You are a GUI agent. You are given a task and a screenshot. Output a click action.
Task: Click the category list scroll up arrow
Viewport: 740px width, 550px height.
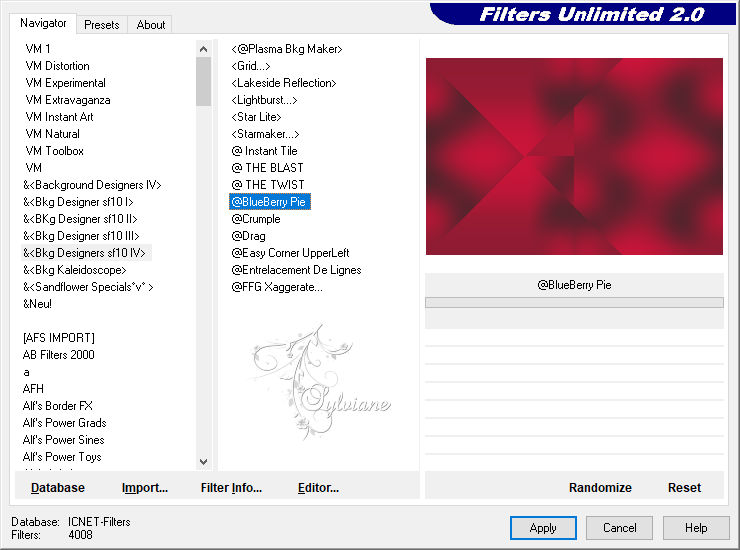click(203, 49)
